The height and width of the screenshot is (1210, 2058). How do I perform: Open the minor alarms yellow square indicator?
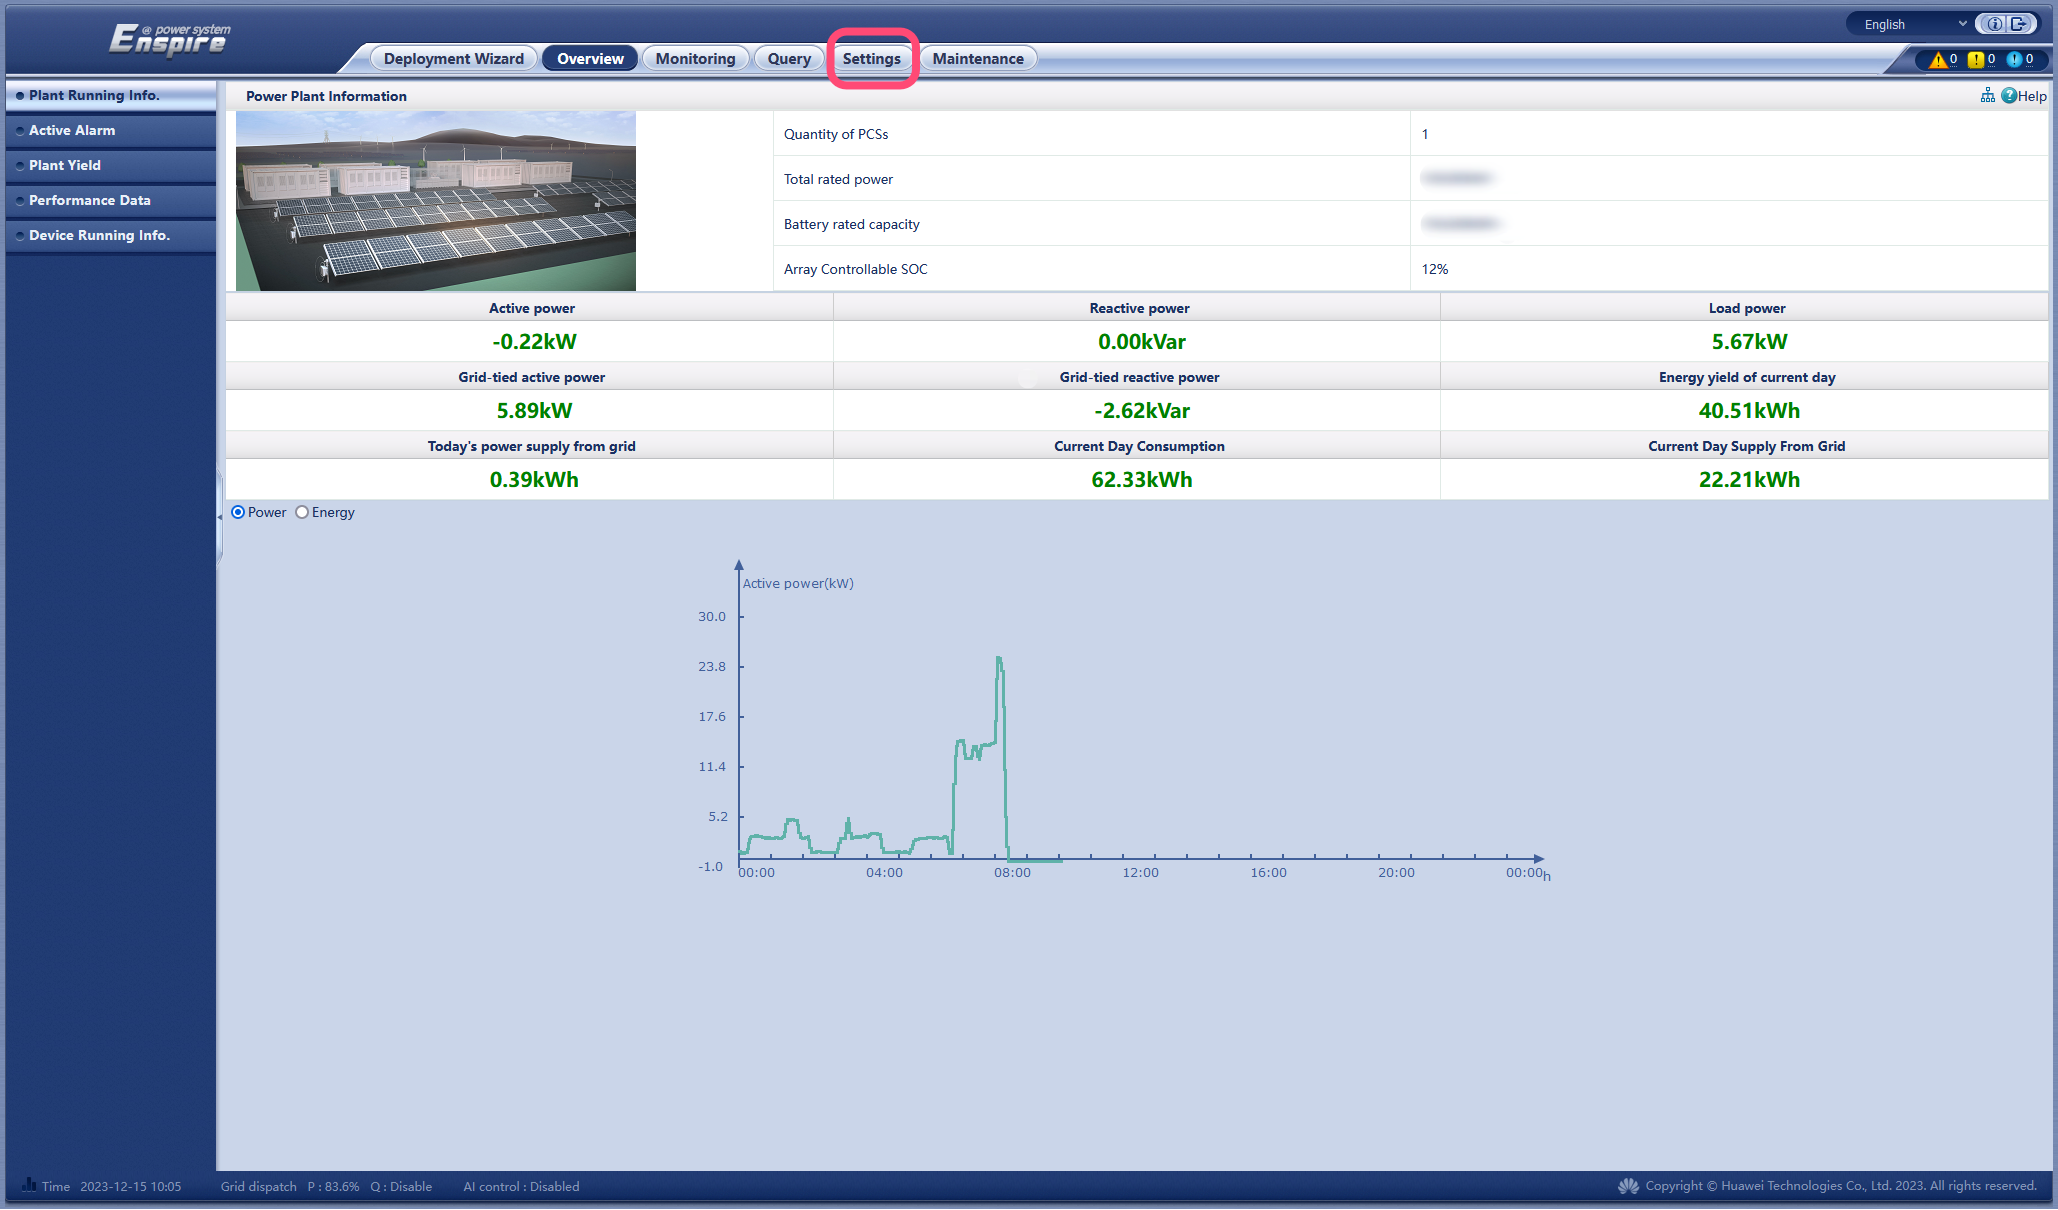pos(1976,60)
